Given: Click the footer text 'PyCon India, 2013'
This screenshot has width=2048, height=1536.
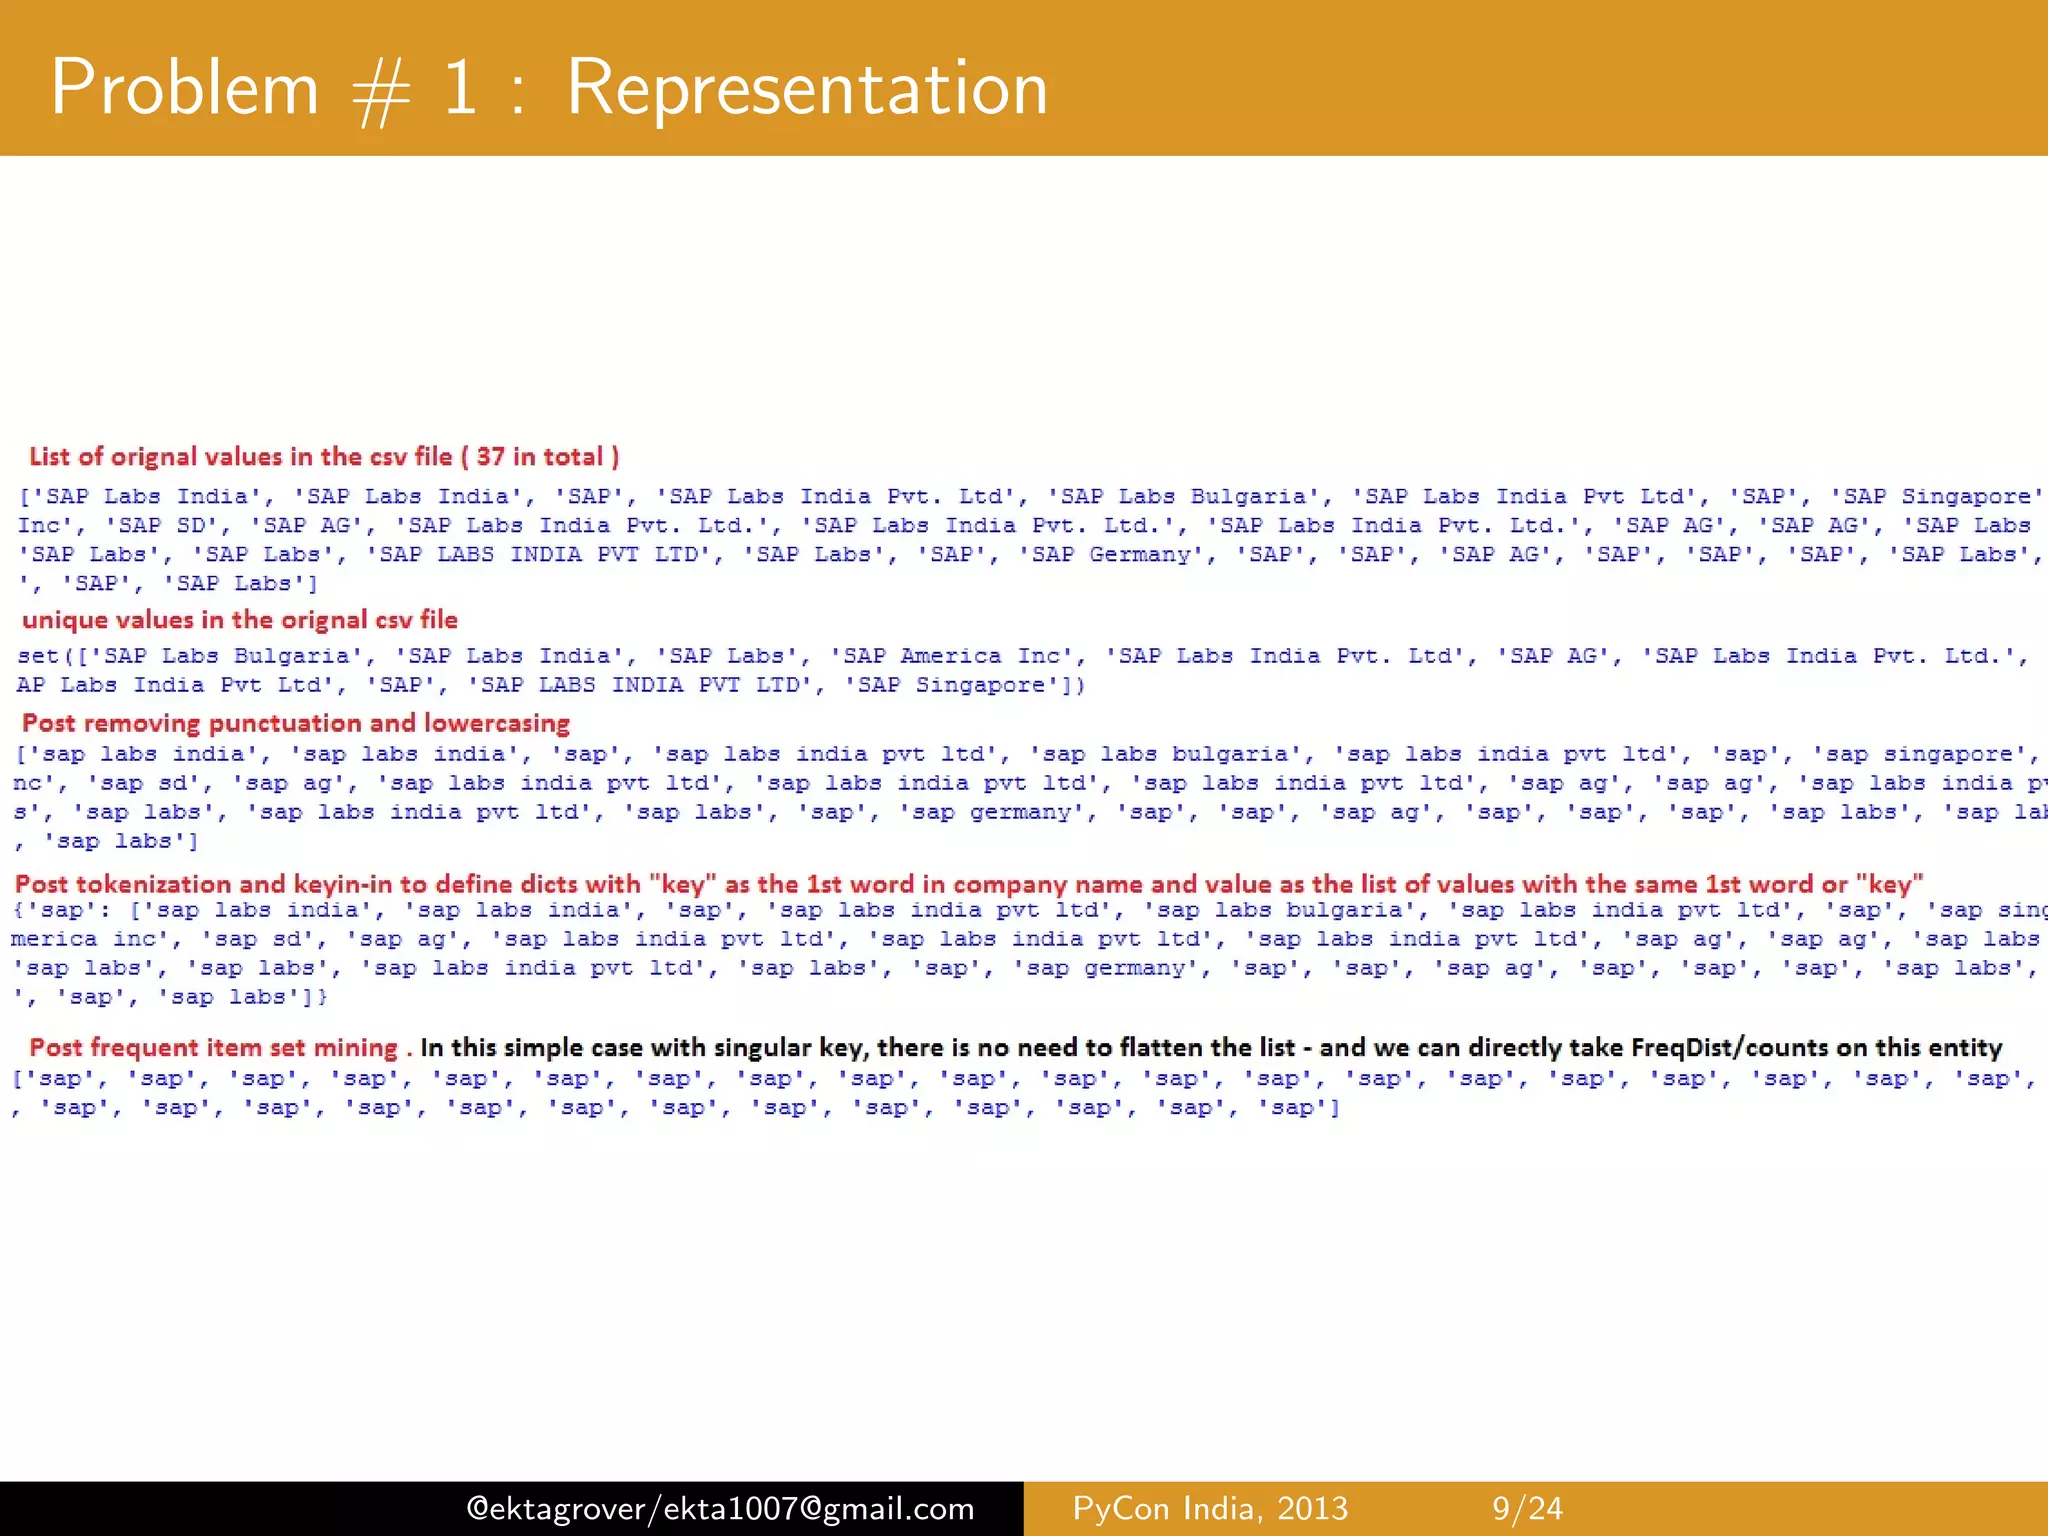Looking at the screenshot, I should click(1210, 1508).
